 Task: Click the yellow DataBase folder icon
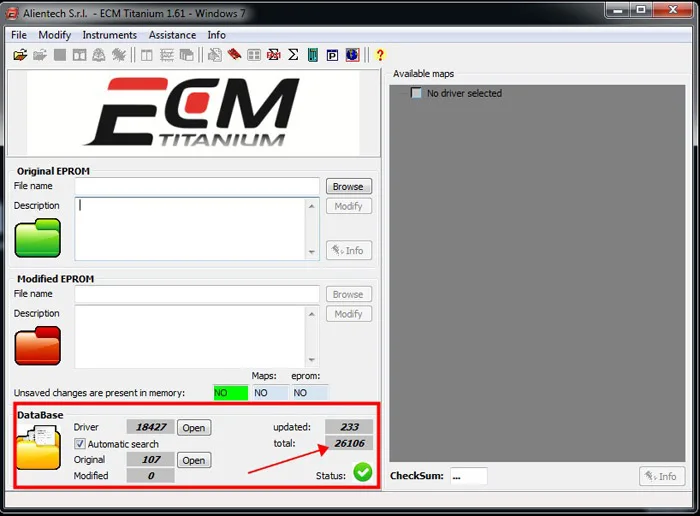tap(38, 447)
